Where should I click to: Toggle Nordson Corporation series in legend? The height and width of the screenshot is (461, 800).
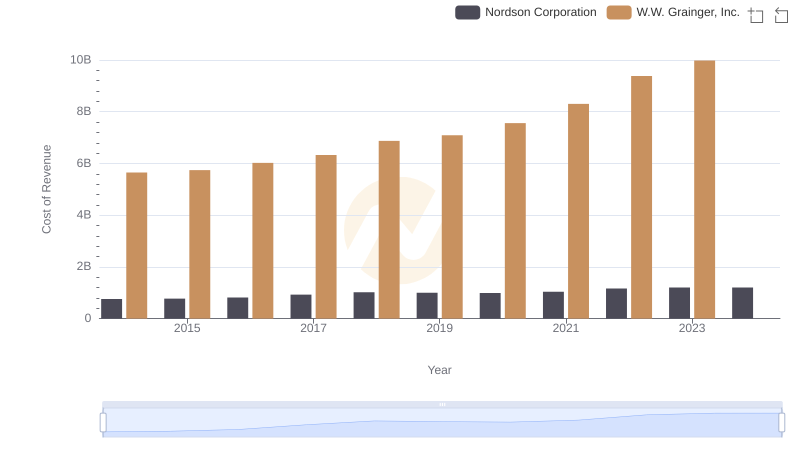coord(526,12)
